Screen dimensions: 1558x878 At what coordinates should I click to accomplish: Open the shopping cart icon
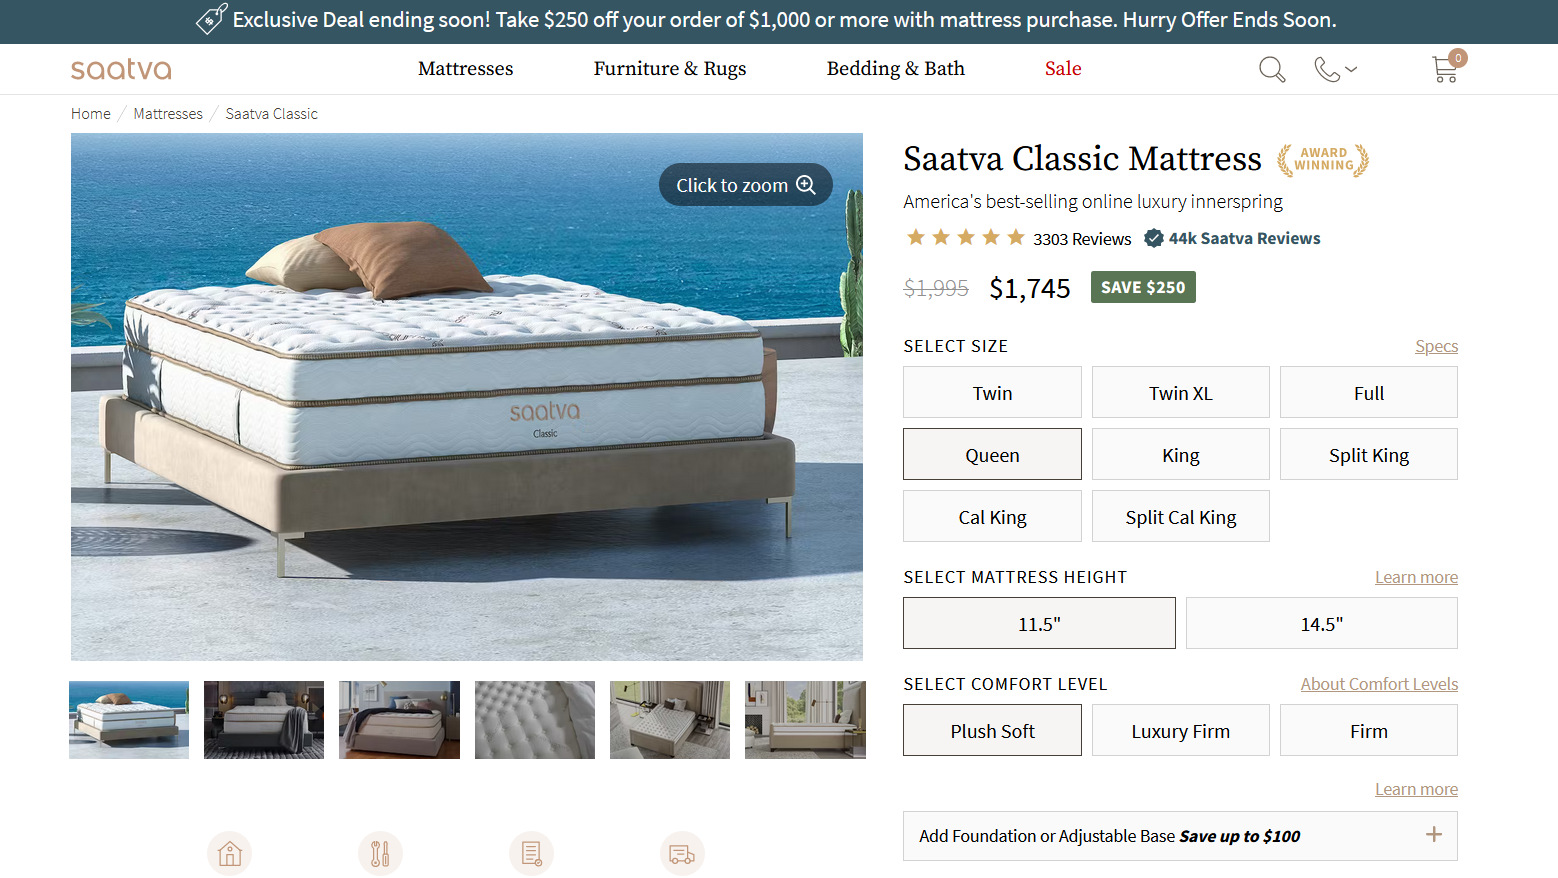(x=1445, y=69)
